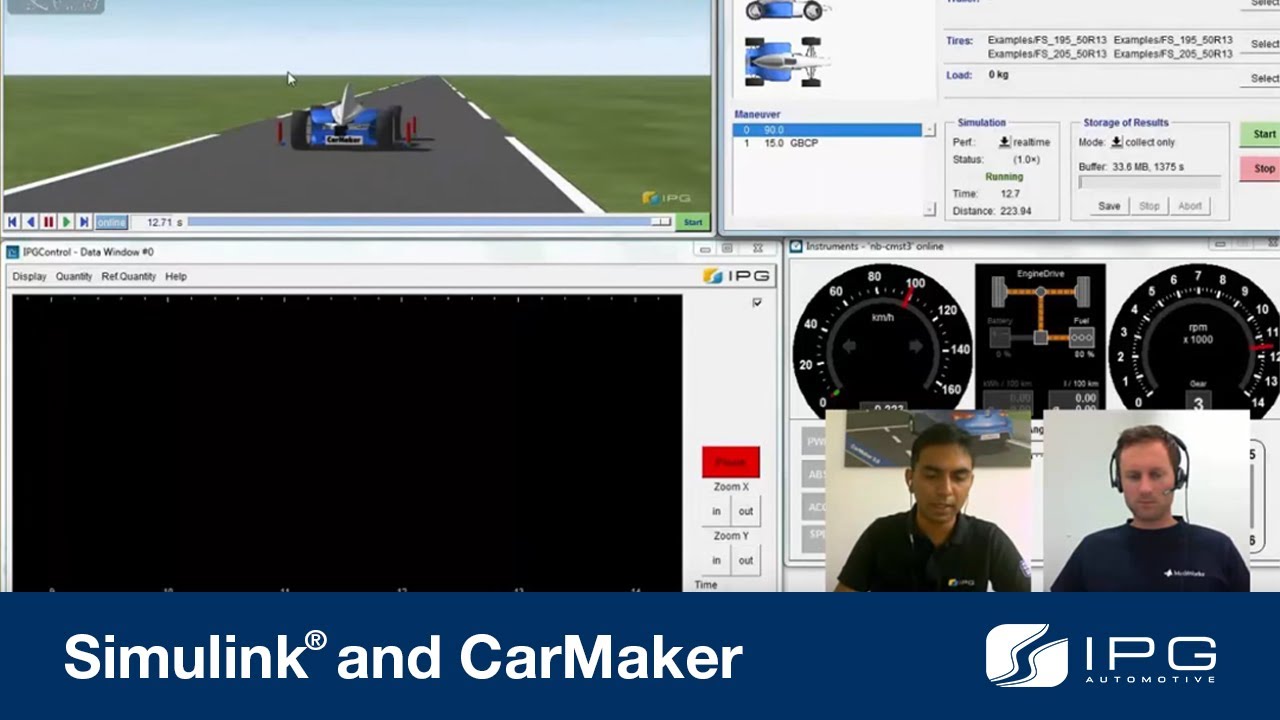Viewport: 1280px width, 720px height.
Task: Click Abort in Storage of Results
Action: (1189, 206)
